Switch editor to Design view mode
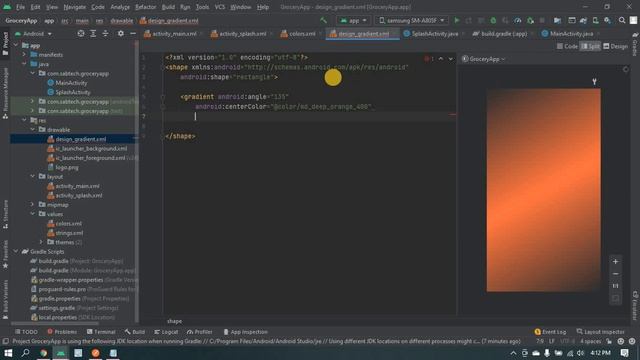This screenshot has height=360, width=640. tap(616, 46)
